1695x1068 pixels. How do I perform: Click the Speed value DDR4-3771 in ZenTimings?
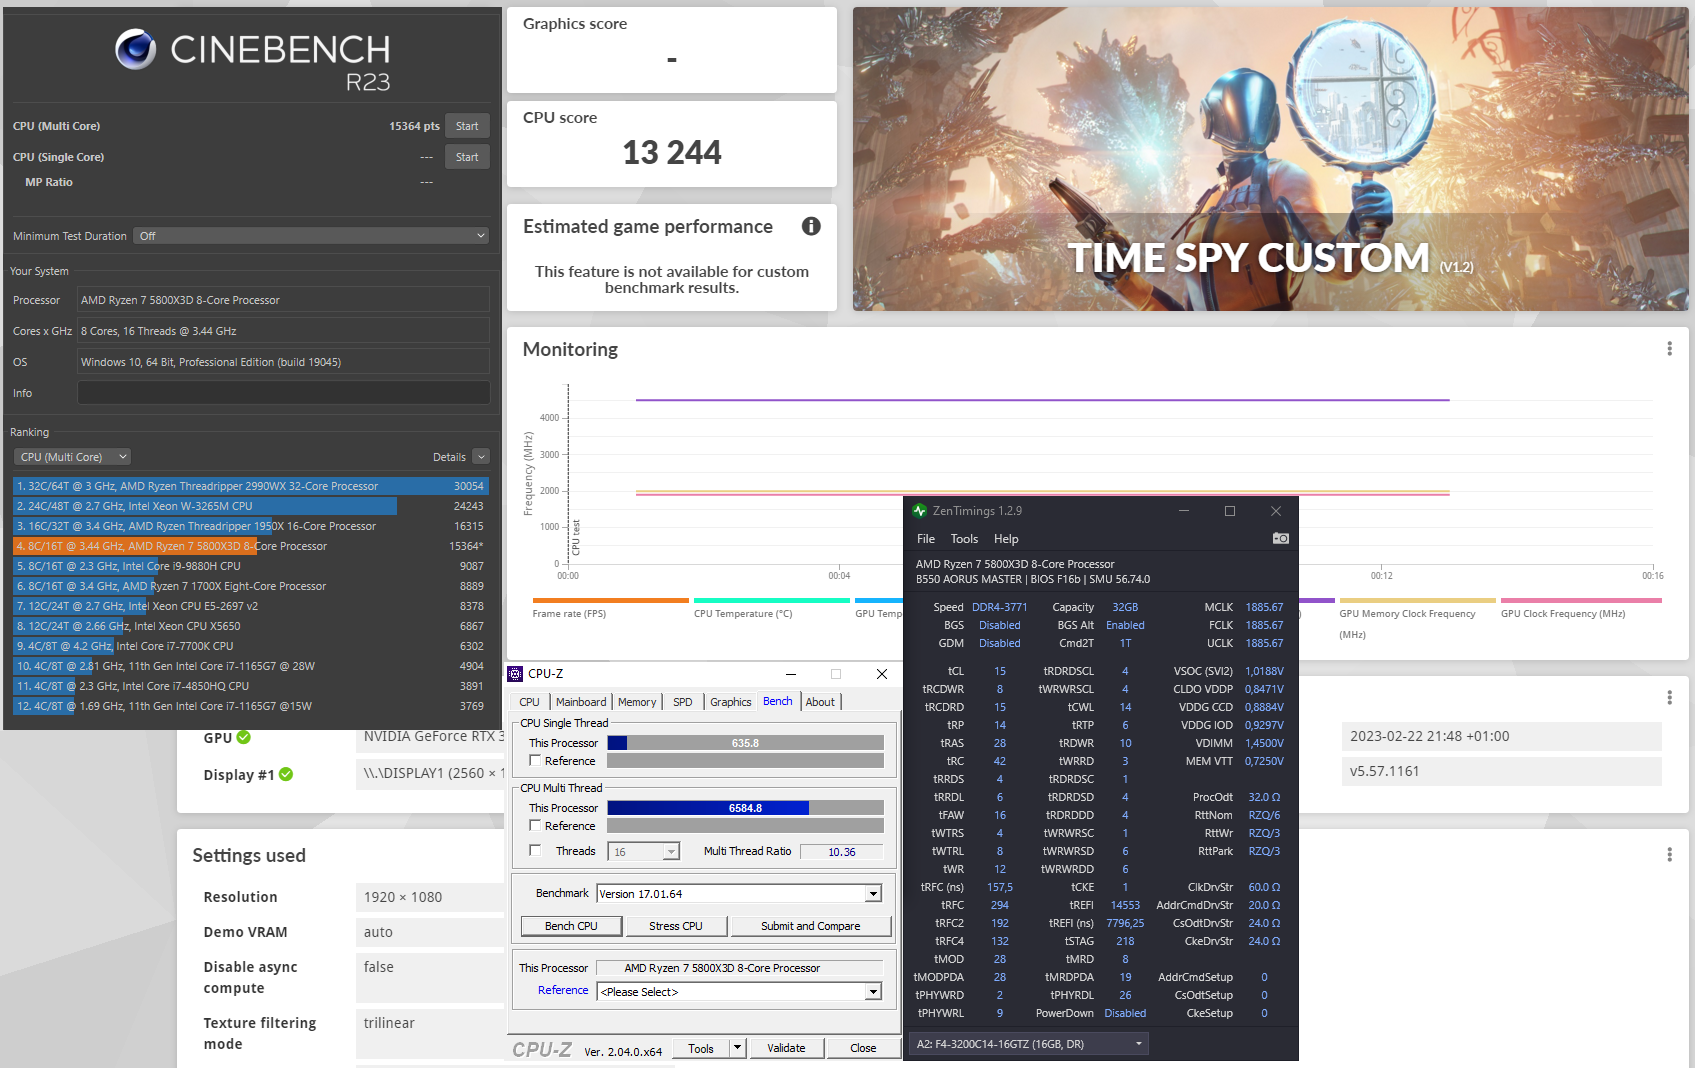[999, 607]
